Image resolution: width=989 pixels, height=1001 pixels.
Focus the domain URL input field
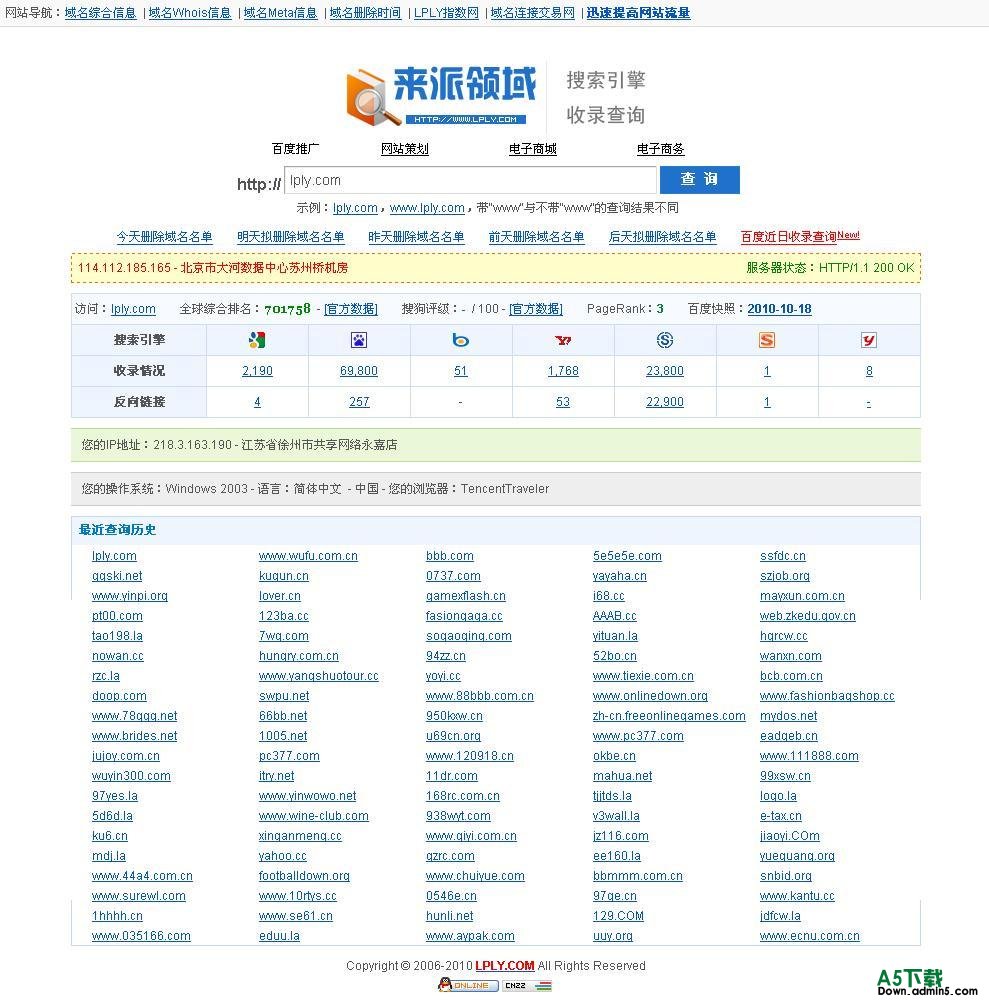(470, 180)
